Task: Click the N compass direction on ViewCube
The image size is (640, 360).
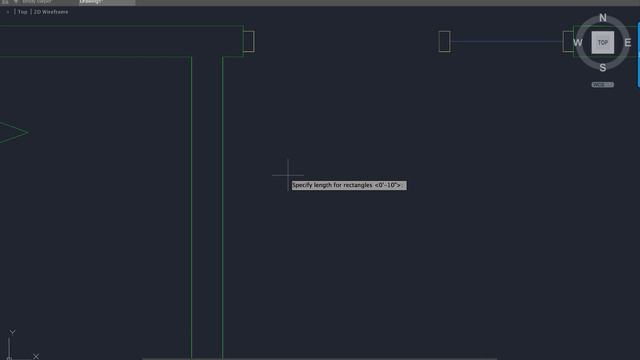Action: pos(603,18)
